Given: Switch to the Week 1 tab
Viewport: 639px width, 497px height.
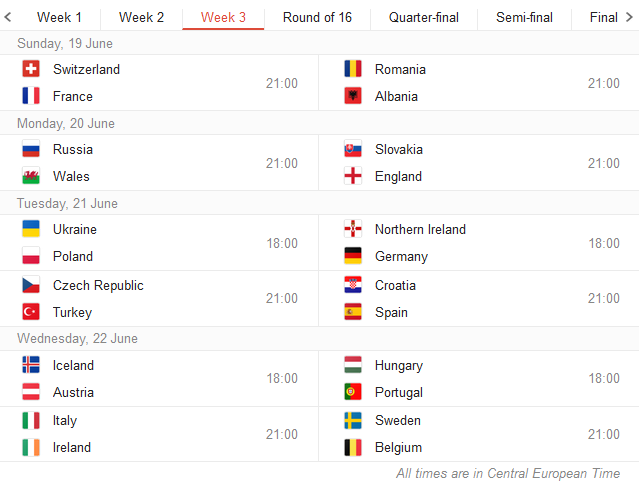Looking at the screenshot, I should click(59, 18).
